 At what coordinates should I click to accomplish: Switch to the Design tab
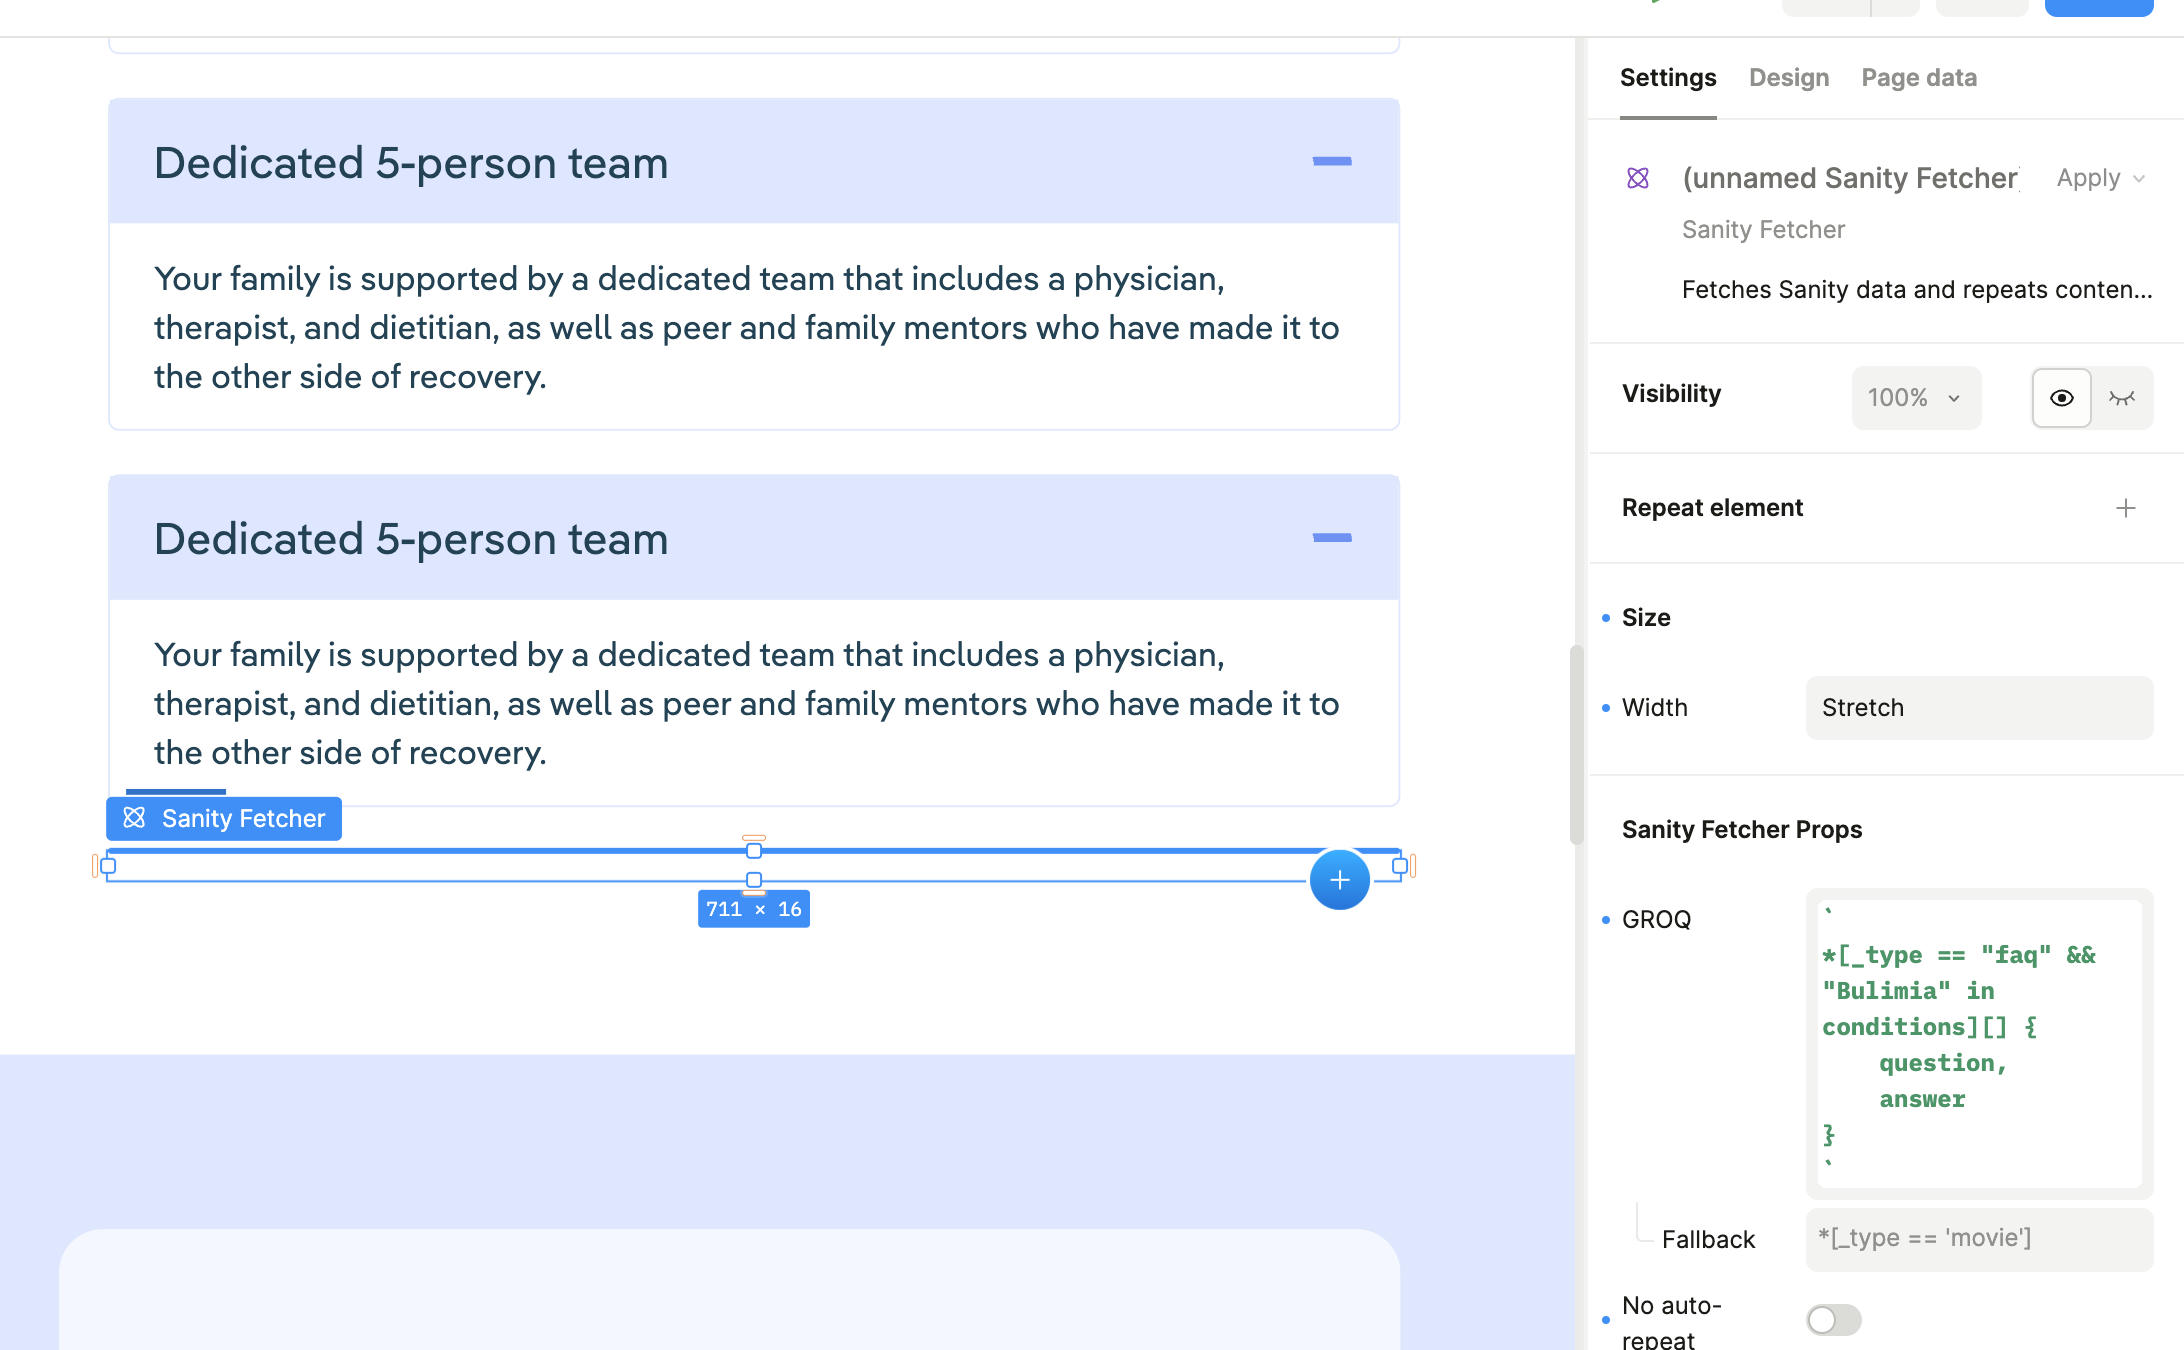click(x=1788, y=78)
